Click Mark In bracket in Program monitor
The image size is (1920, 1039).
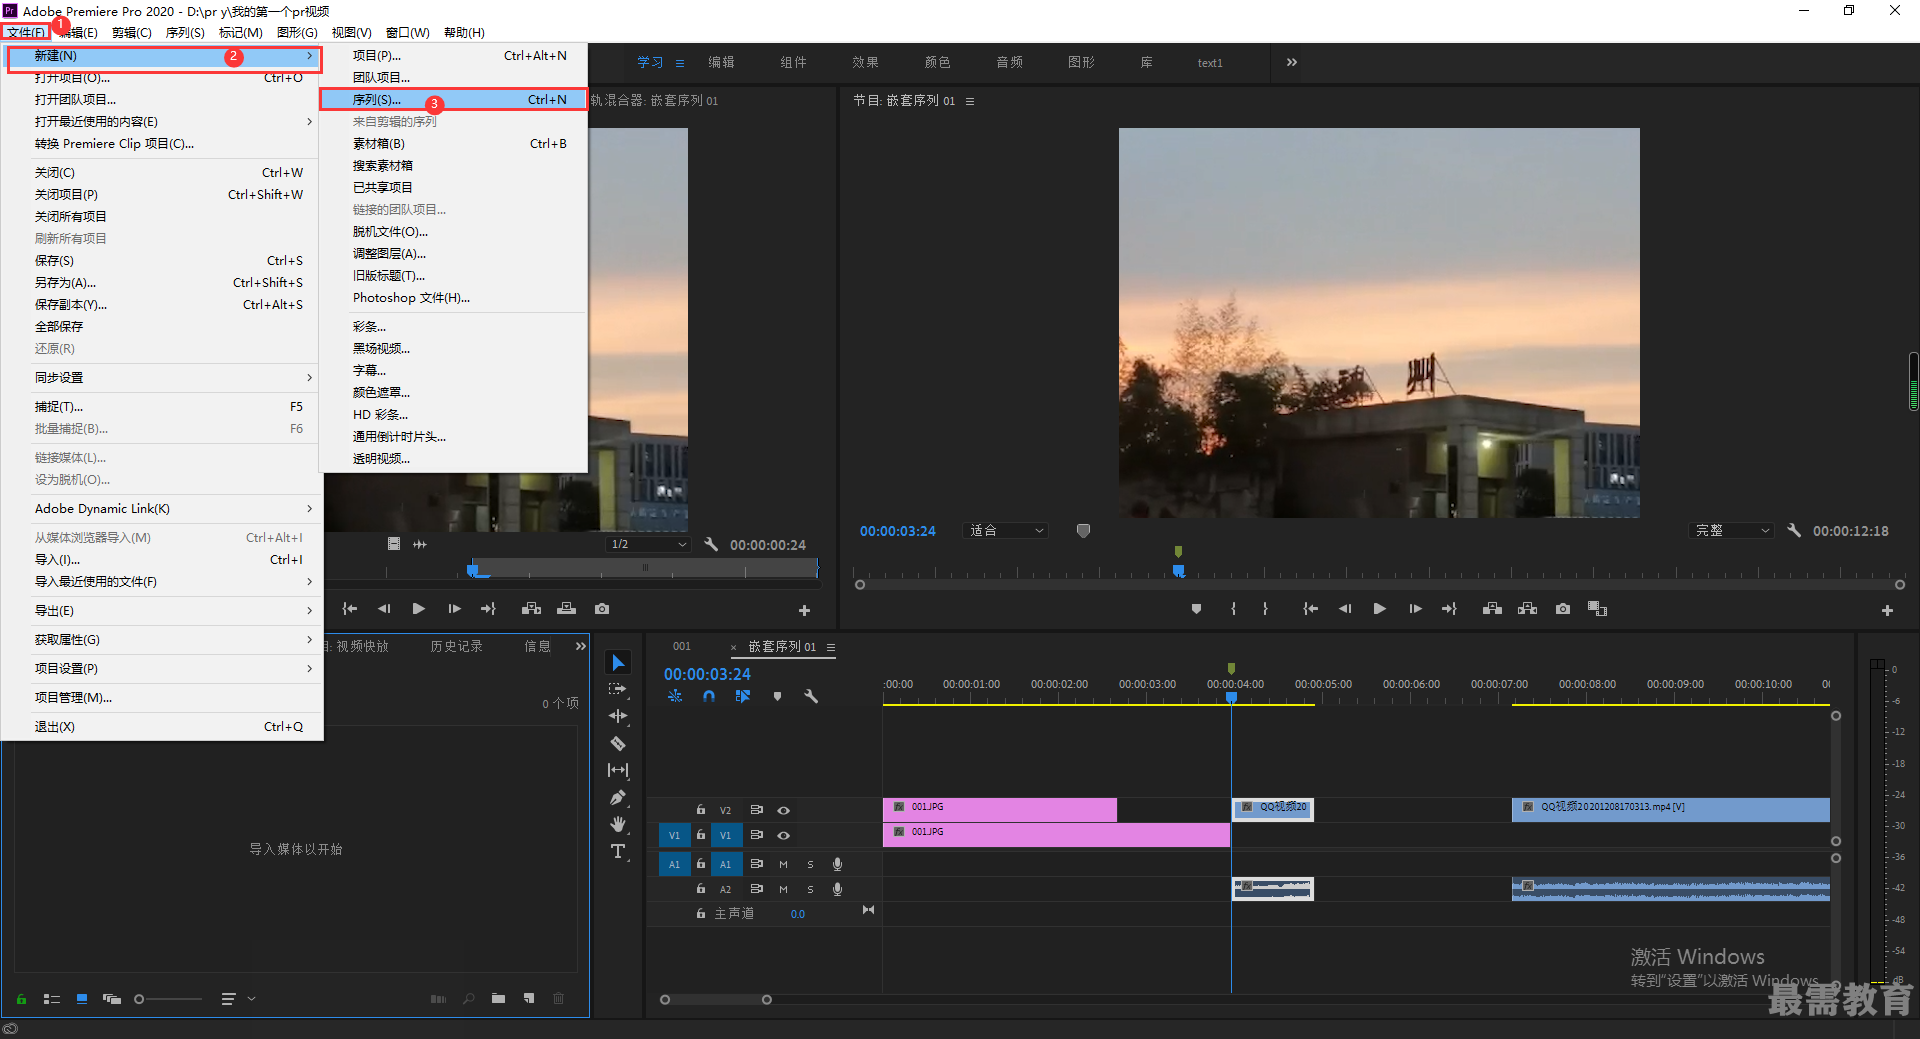point(1233,609)
